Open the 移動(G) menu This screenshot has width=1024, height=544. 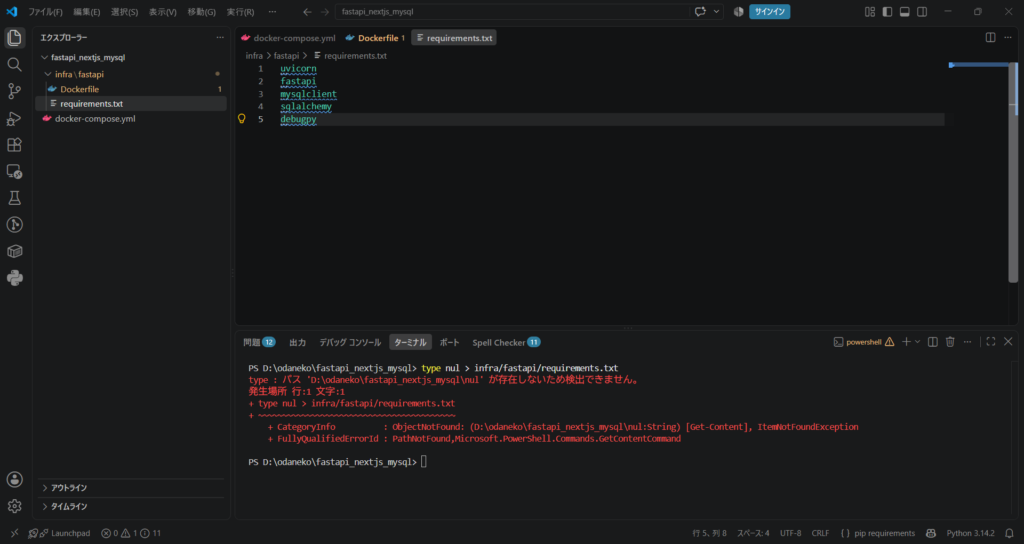[201, 12]
